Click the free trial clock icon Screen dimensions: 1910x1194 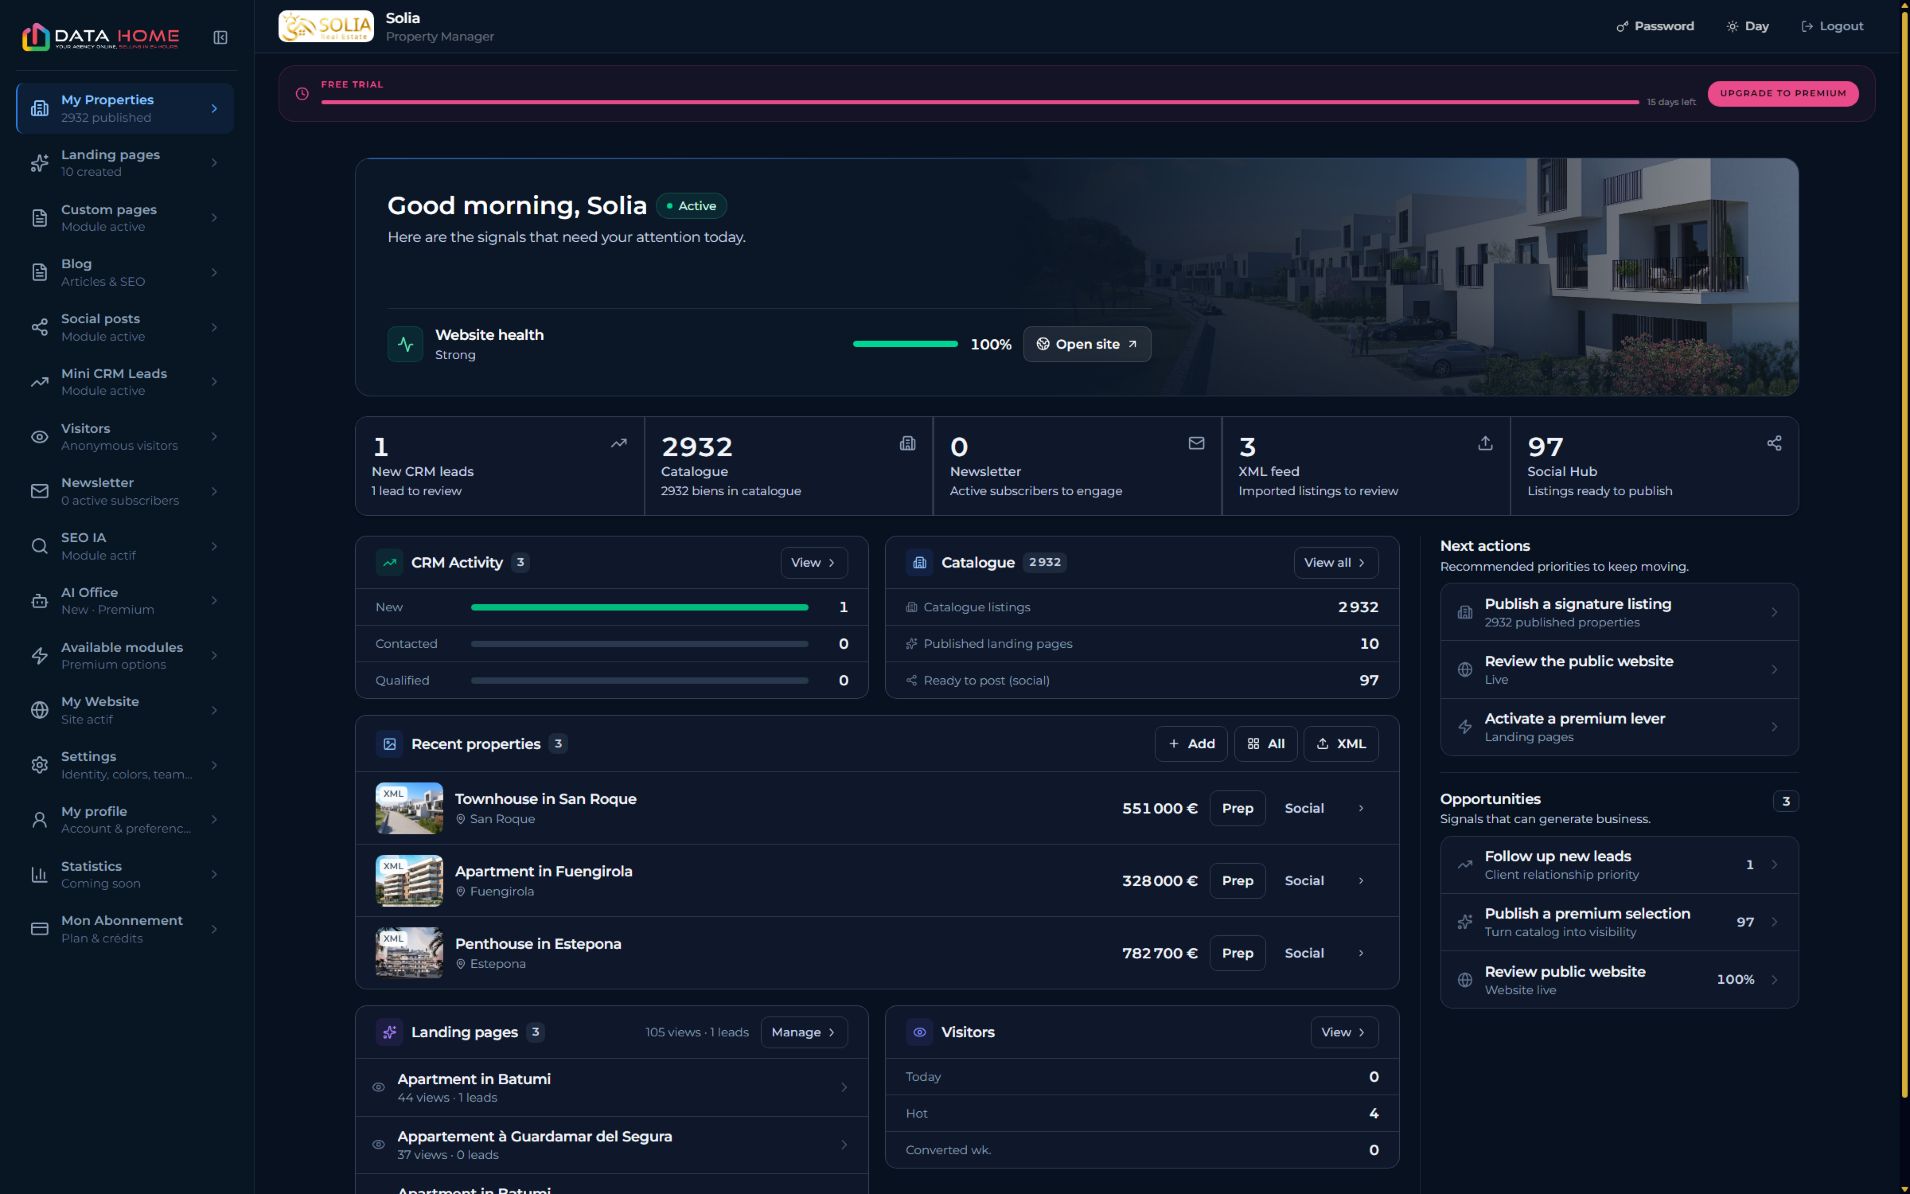[302, 94]
